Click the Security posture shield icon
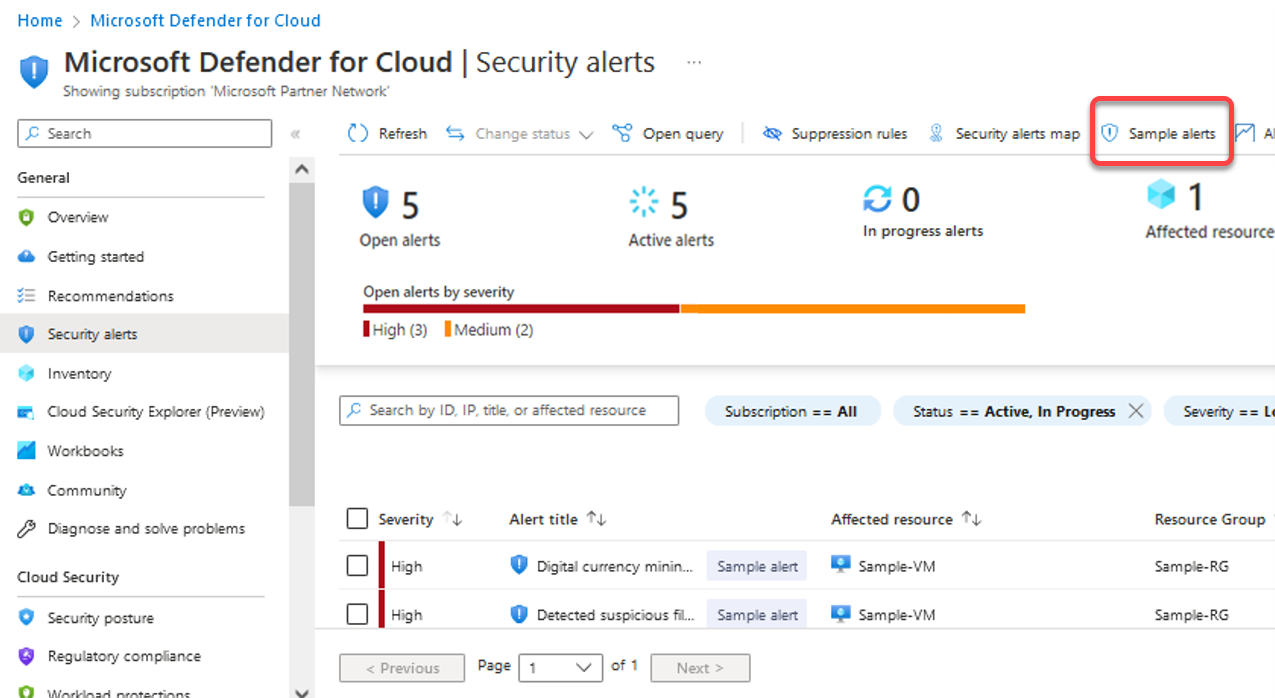Viewport: 1275px width, 698px height. [x=27, y=618]
